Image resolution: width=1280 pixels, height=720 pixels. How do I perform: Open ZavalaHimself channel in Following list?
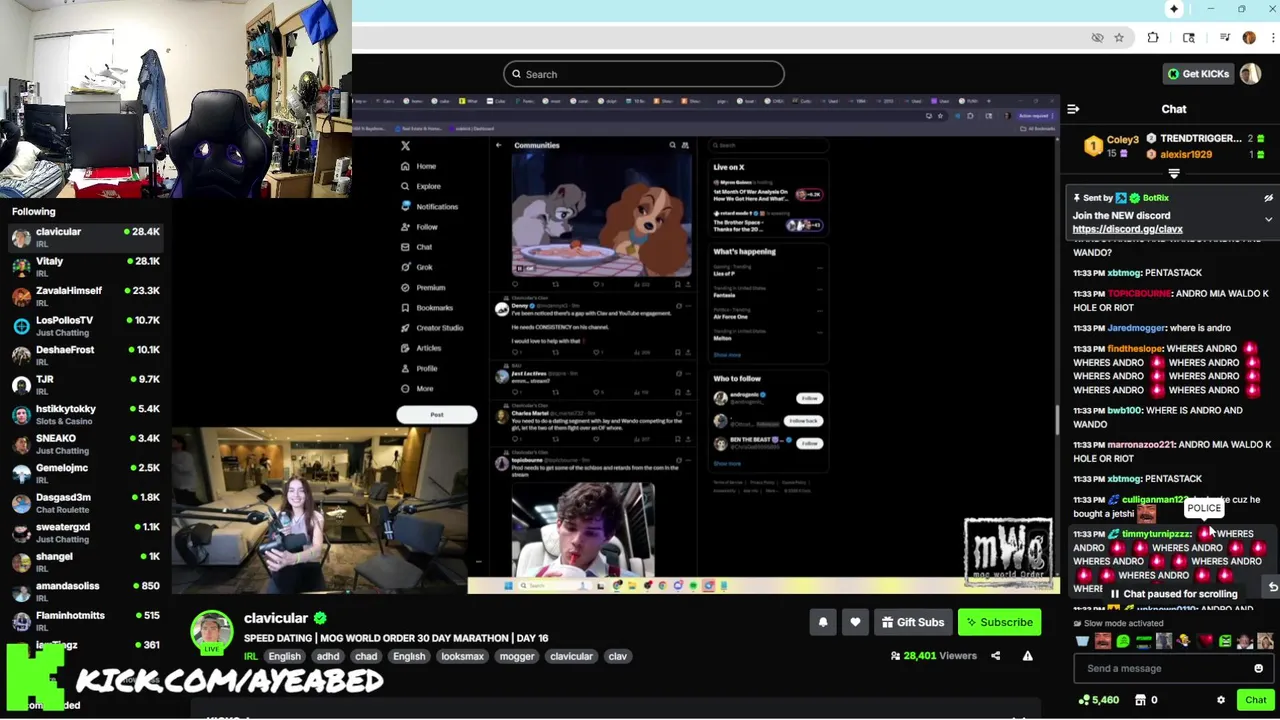pyautogui.click(x=85, y=297)
